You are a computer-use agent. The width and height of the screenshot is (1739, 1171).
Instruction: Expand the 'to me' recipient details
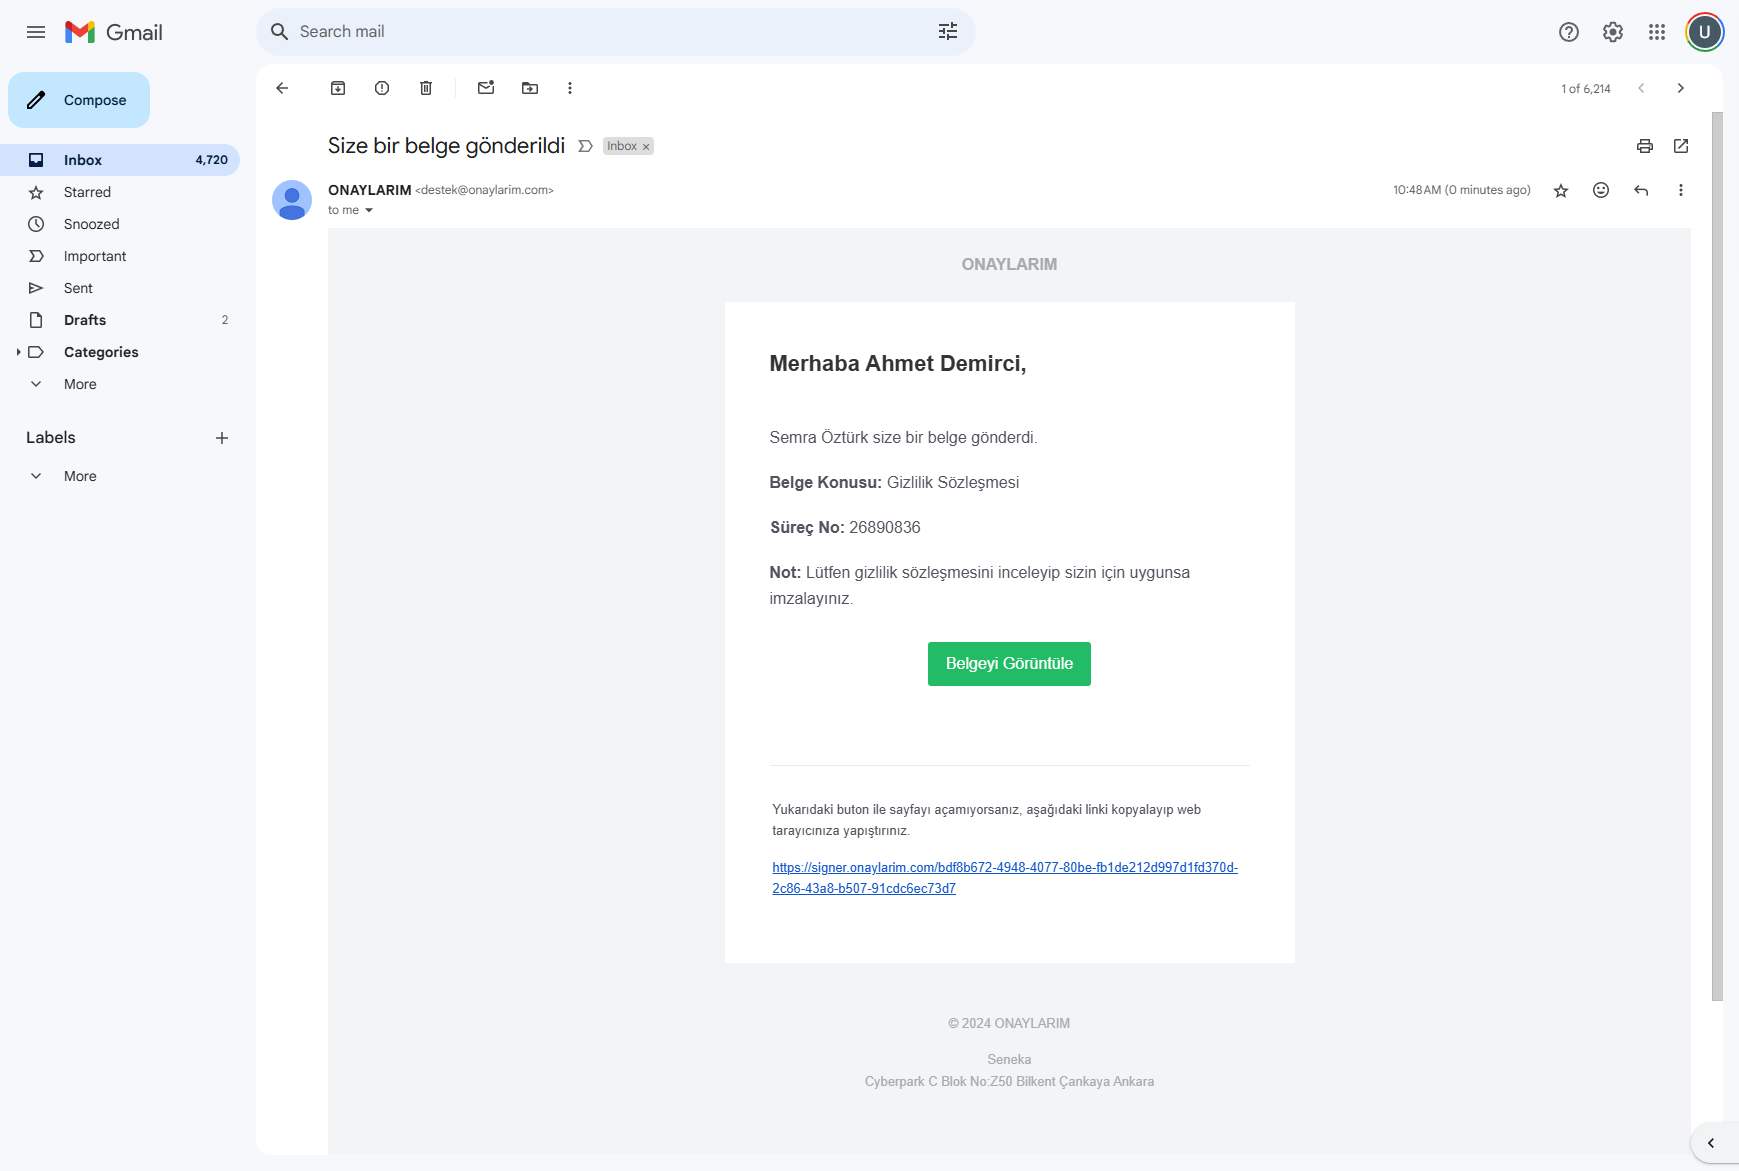(369, 210)
